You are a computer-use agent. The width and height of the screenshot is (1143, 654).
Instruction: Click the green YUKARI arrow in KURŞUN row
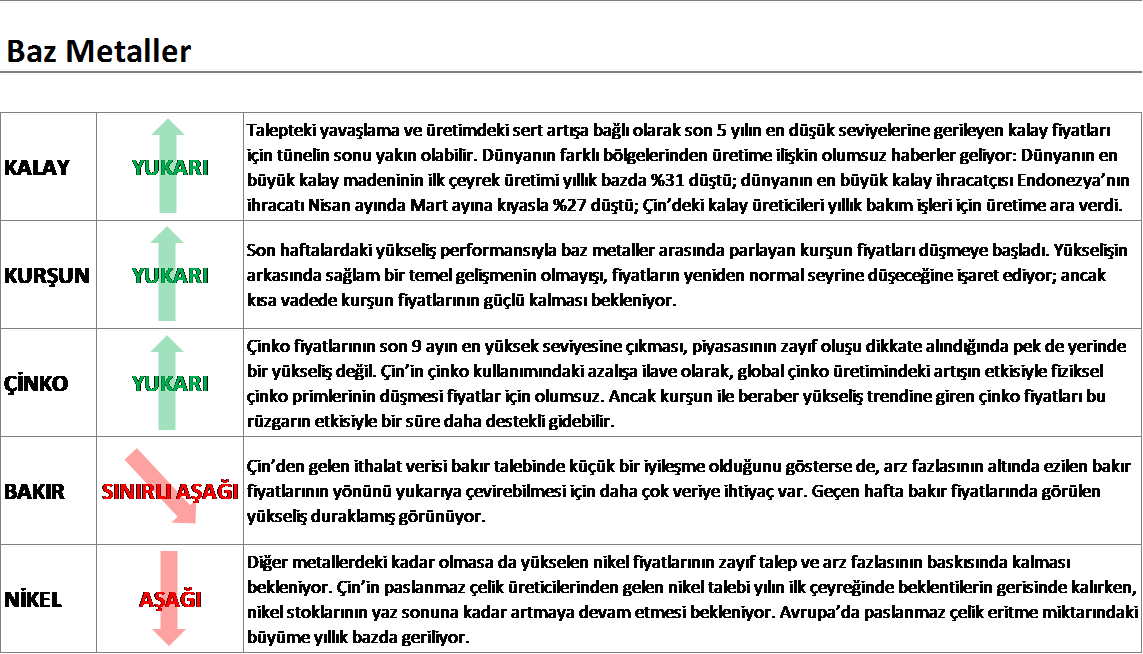tap(168, 274)
